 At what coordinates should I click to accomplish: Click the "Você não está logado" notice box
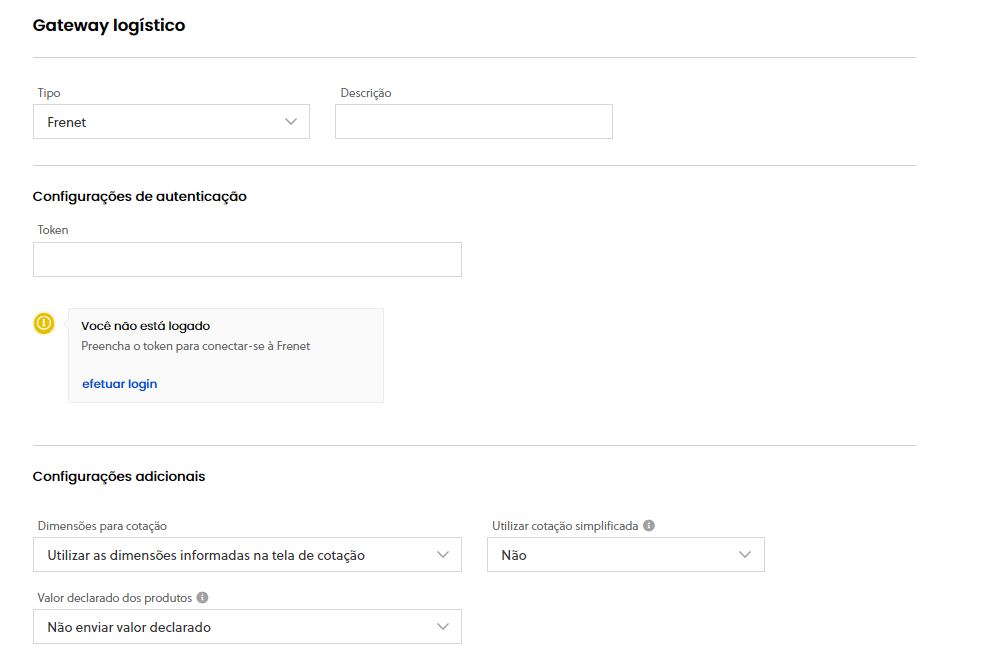coord(225,355)
